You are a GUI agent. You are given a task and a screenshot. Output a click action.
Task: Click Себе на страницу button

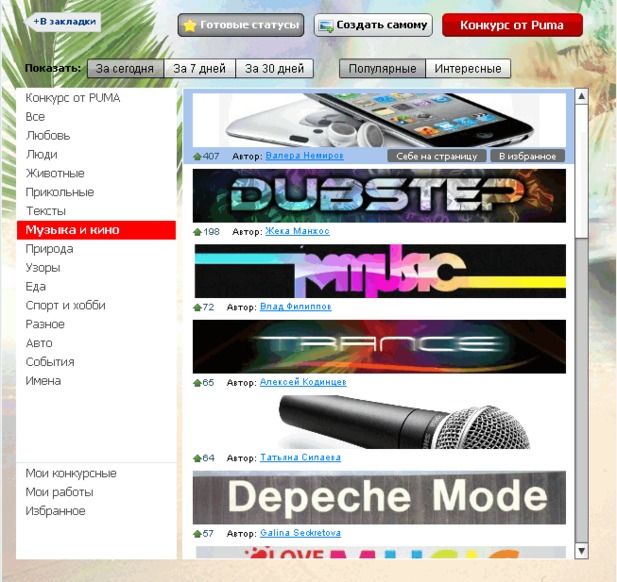coord(437,156)
